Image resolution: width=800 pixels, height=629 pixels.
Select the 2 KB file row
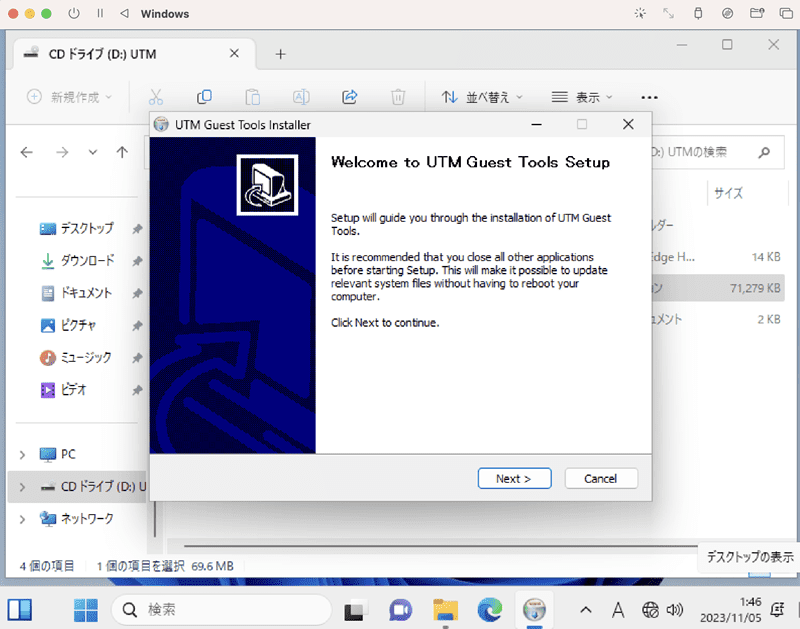point(718,319)
